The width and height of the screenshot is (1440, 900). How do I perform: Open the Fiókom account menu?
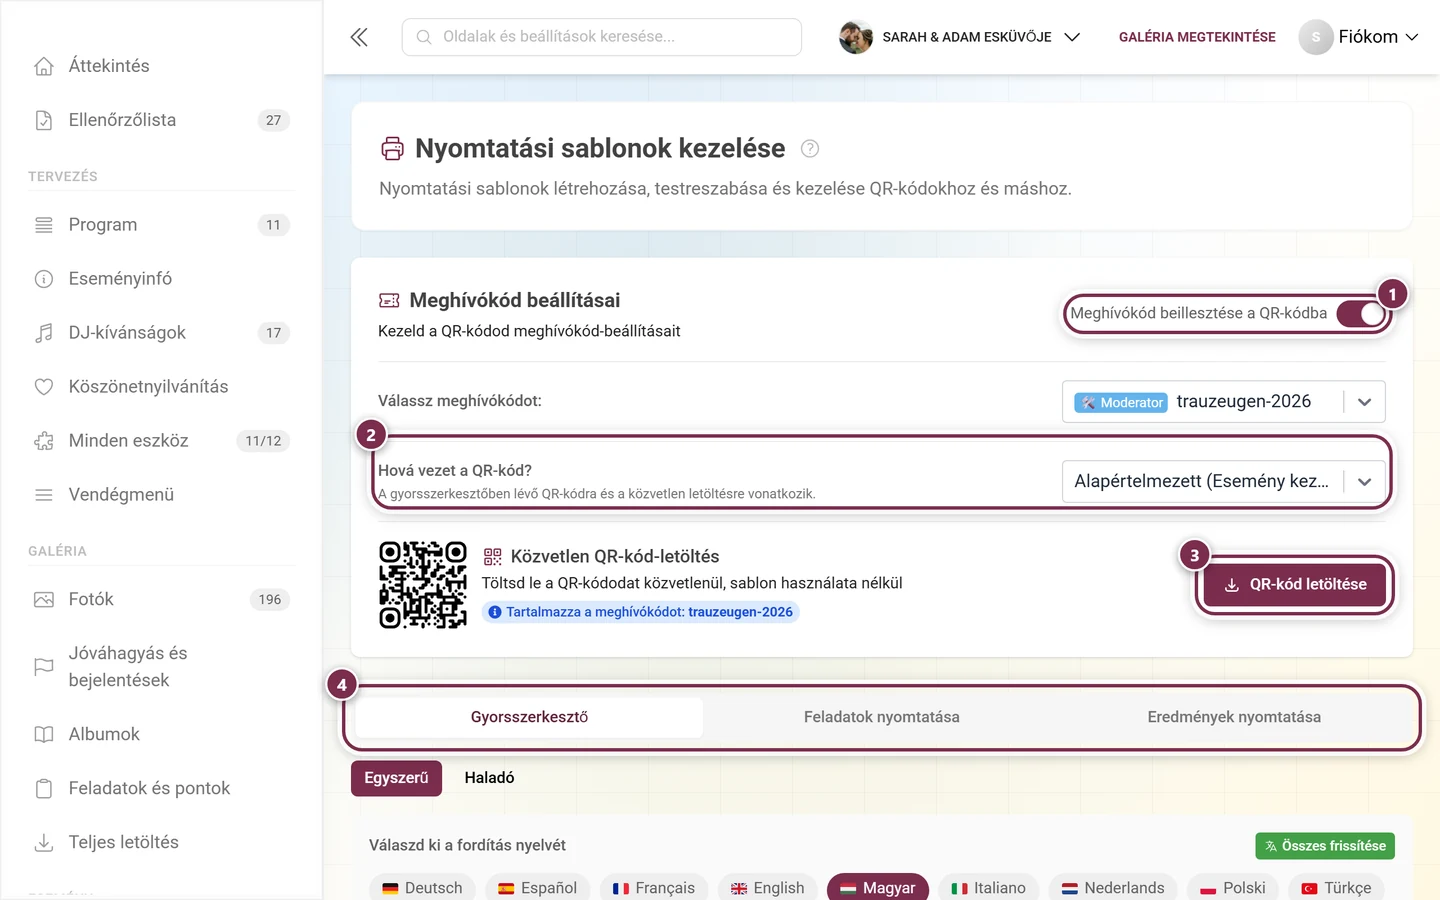(1359, 37)
